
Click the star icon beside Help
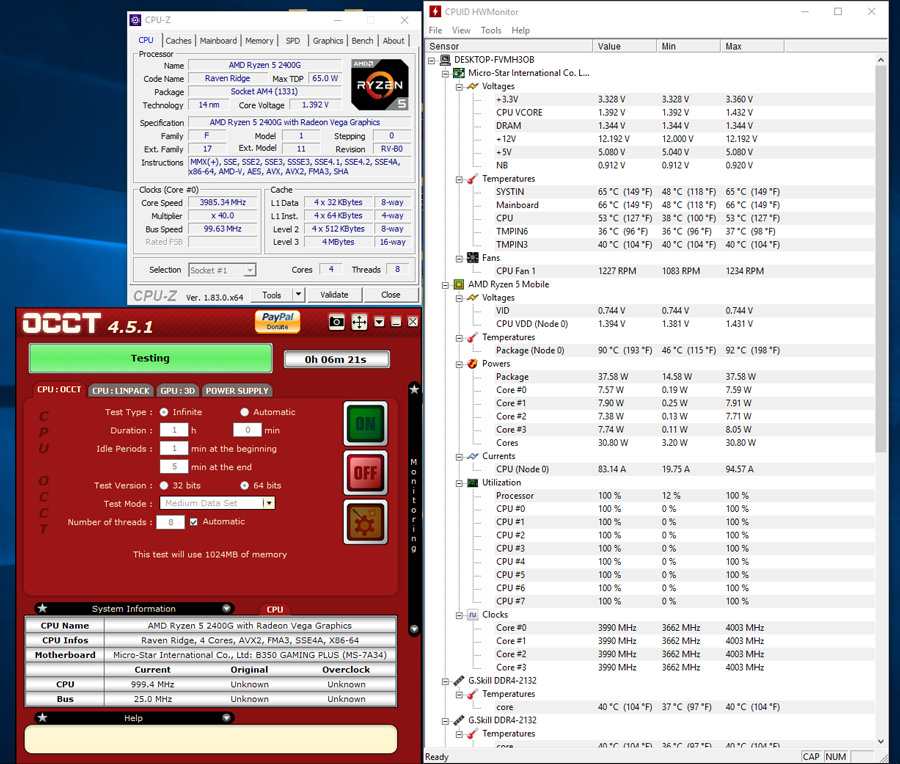[42, 718]
